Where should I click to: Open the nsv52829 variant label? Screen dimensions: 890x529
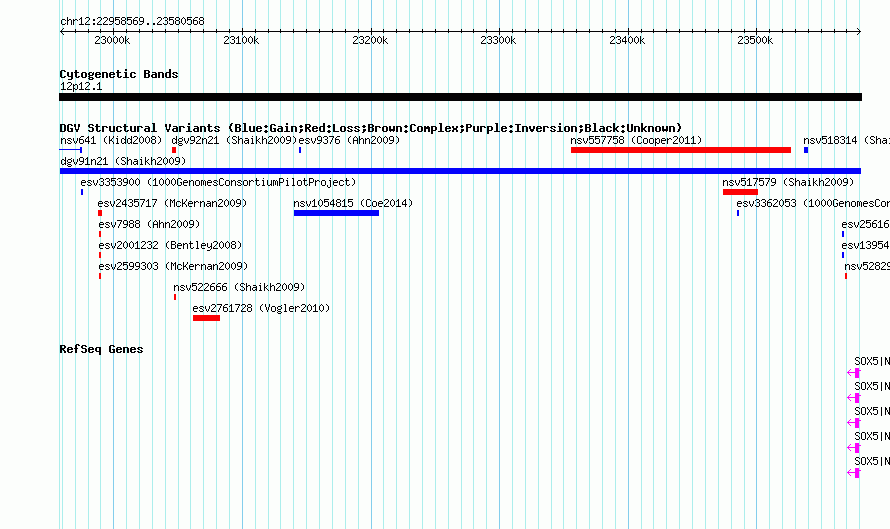867,266
